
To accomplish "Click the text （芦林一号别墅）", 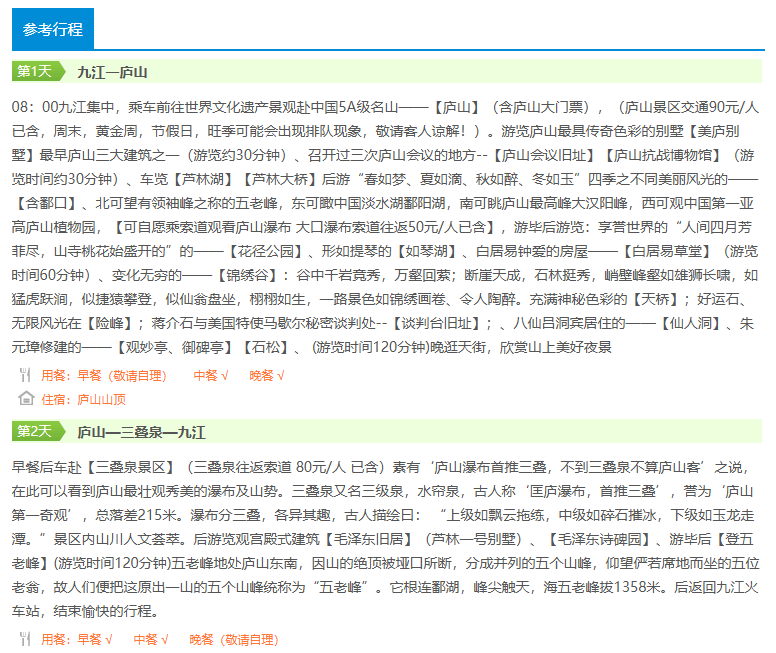I will click(x=474, y=539).
